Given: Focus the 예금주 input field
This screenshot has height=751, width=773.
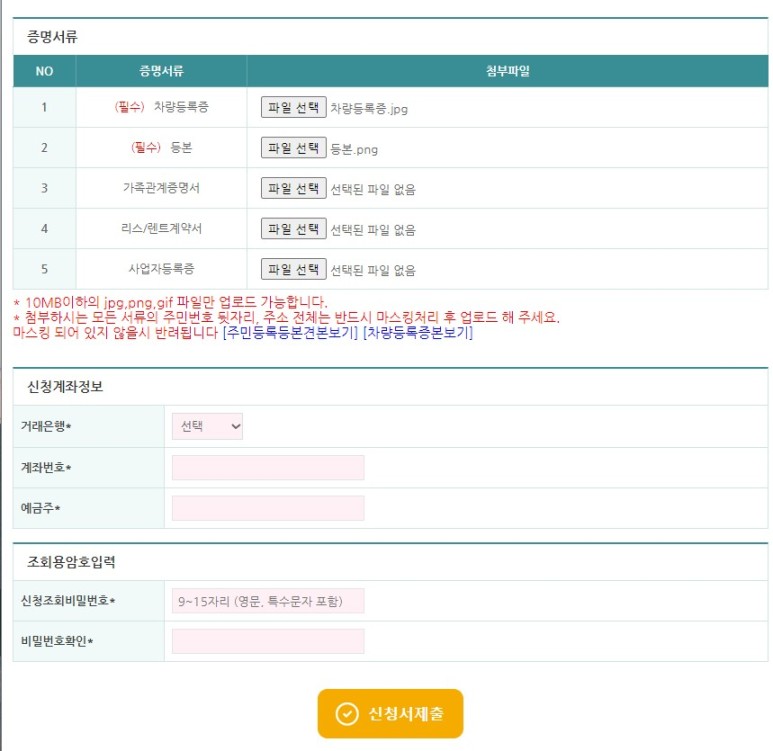Looking at the screenshot, I should pos(268,508).
